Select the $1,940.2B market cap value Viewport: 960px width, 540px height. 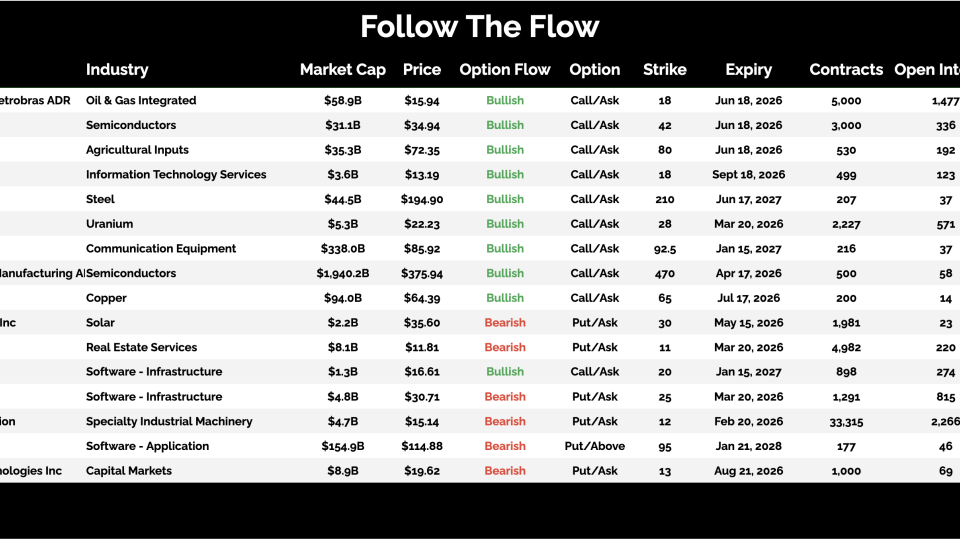tap(343, 274)
